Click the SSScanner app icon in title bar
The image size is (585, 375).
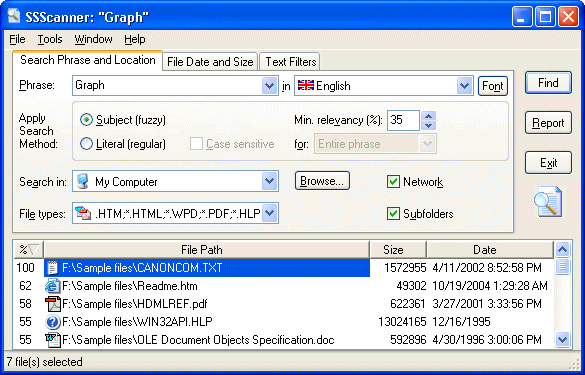[14, 16]
